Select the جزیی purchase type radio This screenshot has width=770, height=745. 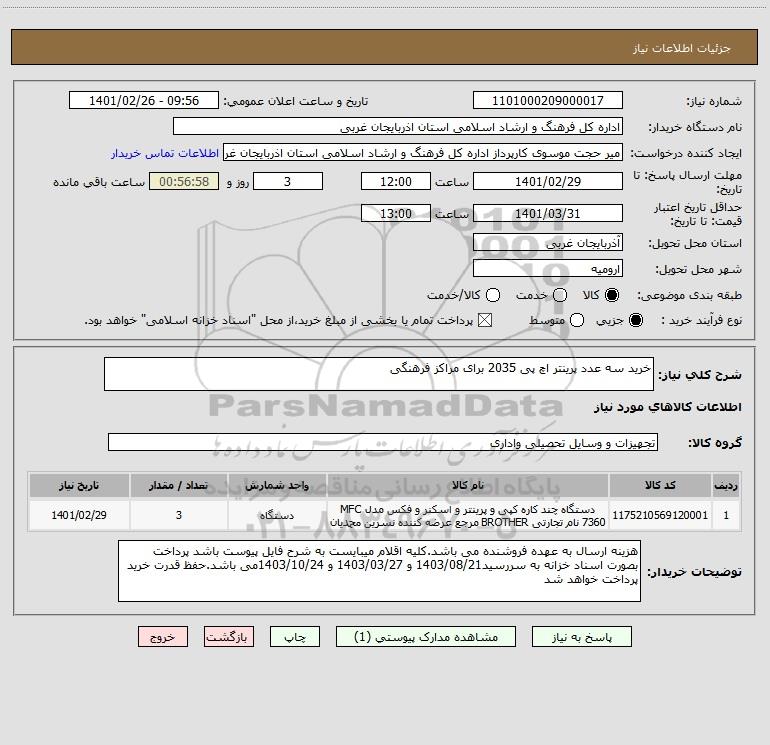636,320
